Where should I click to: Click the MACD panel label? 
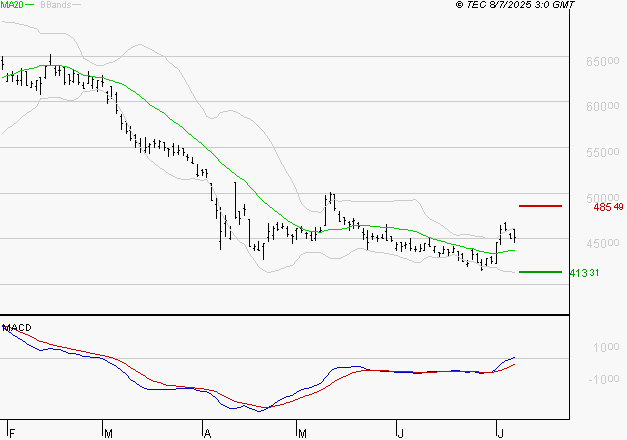click(x=17, y=328)
